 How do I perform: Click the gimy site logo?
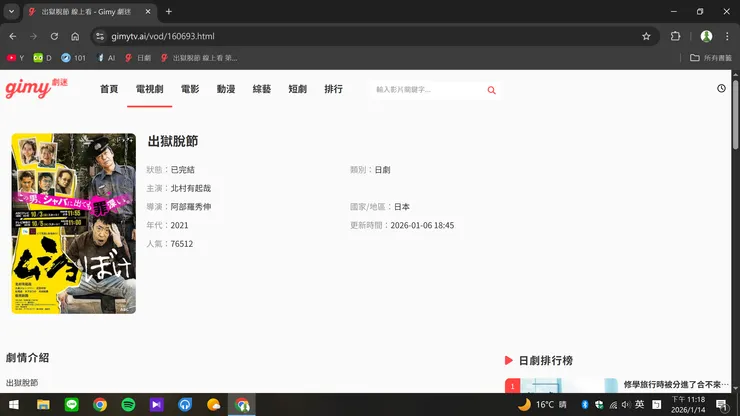point(36,88)
